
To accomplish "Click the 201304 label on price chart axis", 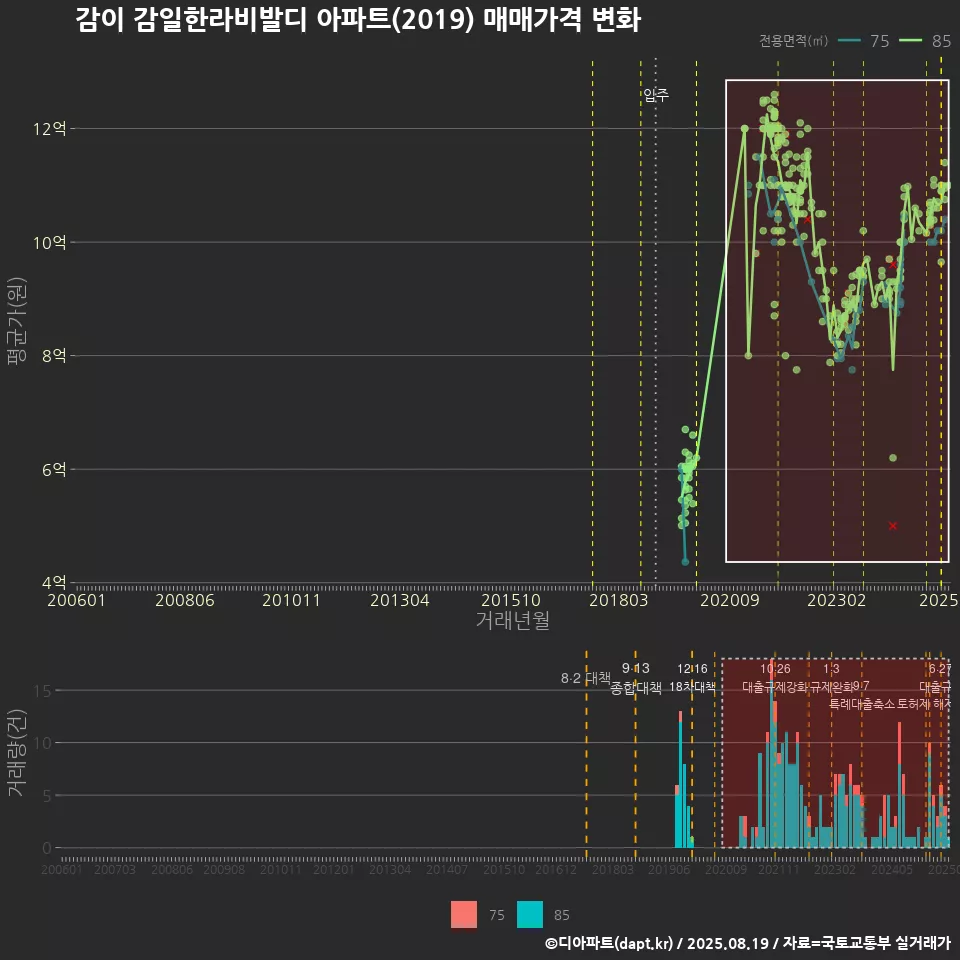I will point(400,600).
